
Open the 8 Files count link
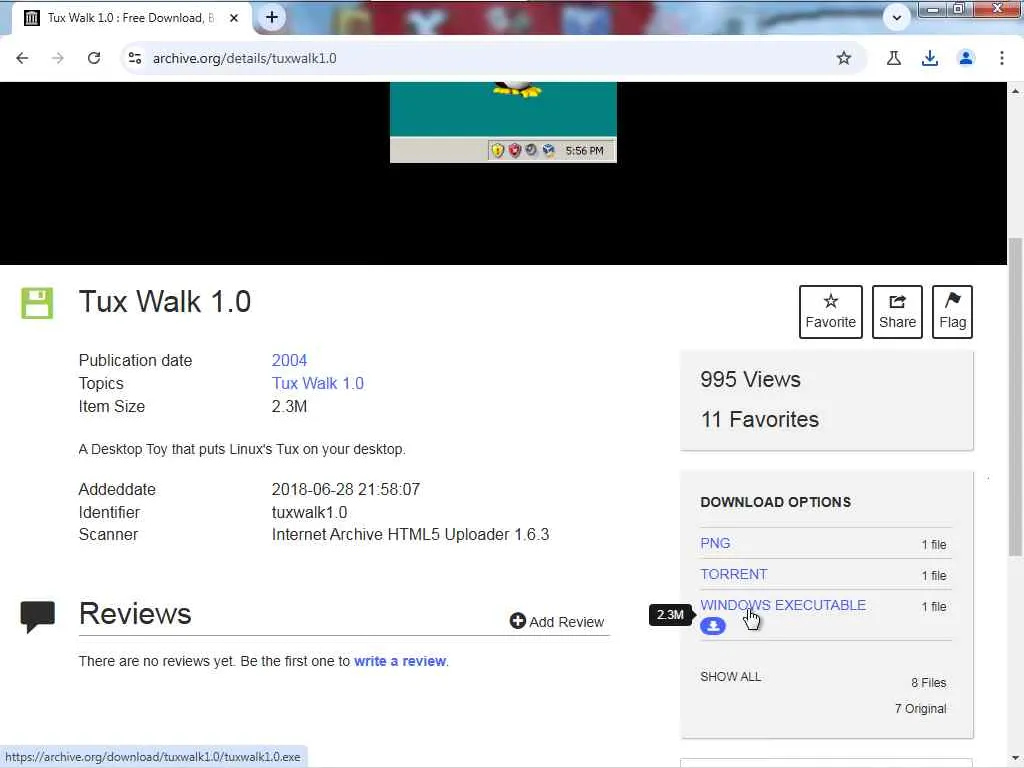929,682
